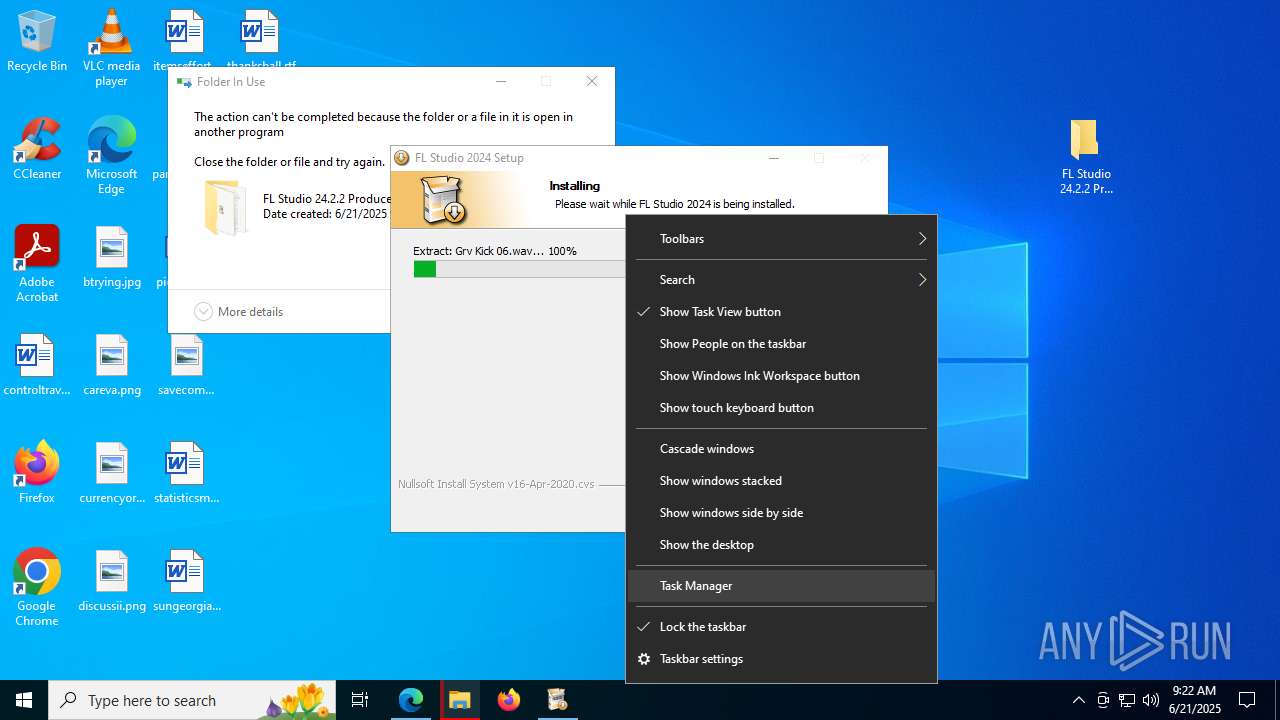Toggle Show Task View button option
The width and height of the screenshot is (1280, 720).
pyautogui.click(x=781, y=312)
